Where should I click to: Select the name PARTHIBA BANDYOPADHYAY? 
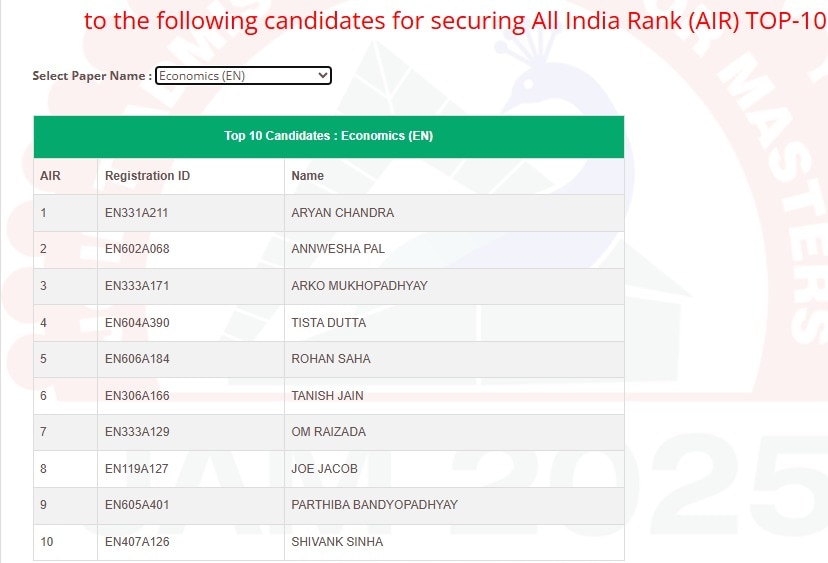click(x=374, y=505)
